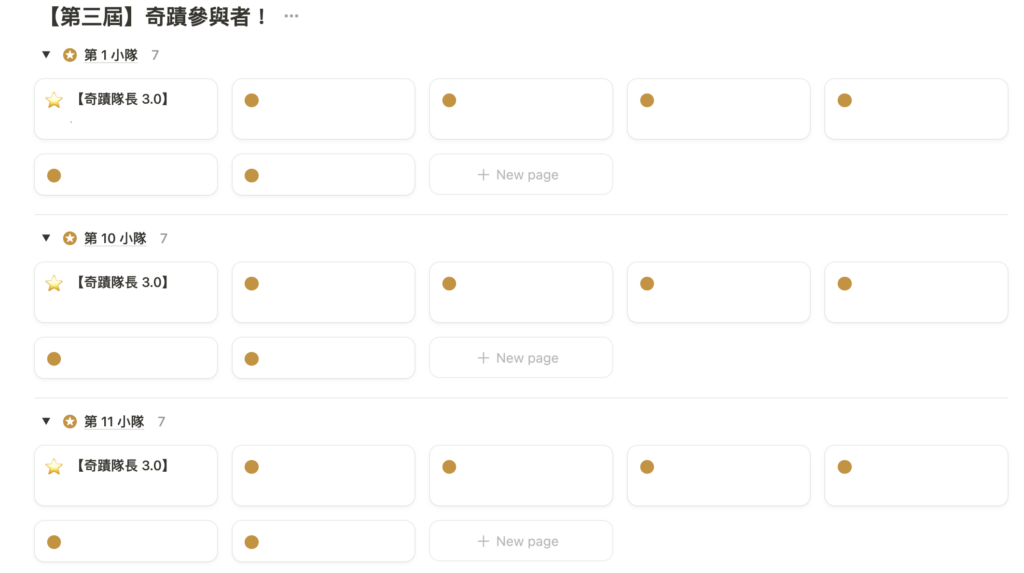The height and width of the screenshot is (573, 1024).
Task: Add a New page in 第 11 小隊
Action: [x=520, y=541]
